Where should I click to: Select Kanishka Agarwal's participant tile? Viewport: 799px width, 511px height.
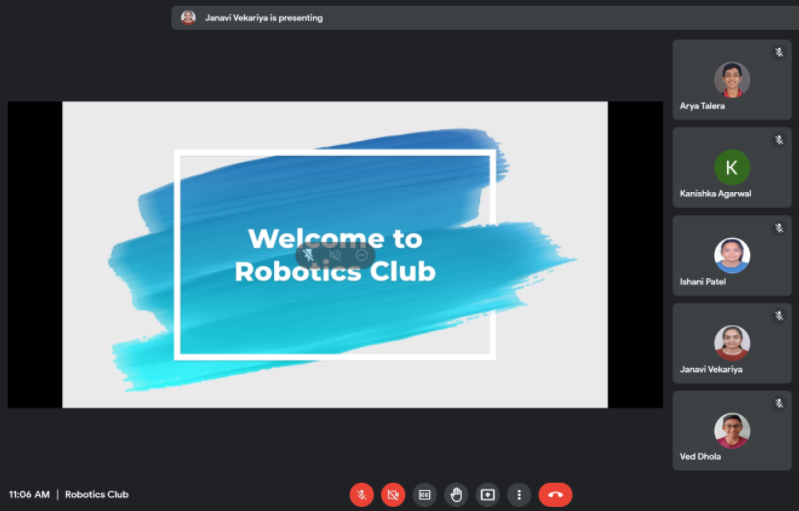pos(732,168)
